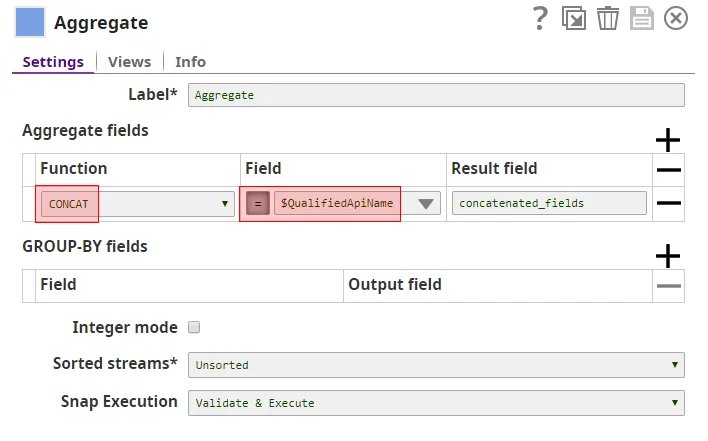This screenshot has width=708, height=441.
Task: Click the Aggregate fields header minus icon
Action: point(669,170)
